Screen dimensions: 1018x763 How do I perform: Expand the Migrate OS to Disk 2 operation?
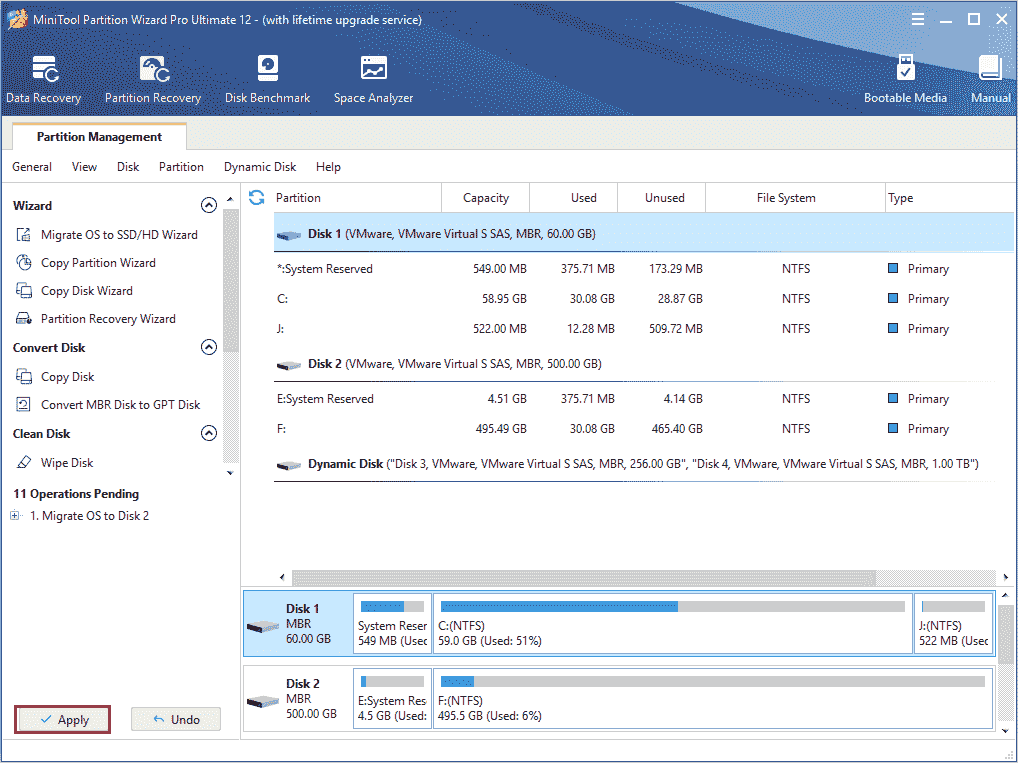[14, 515]
